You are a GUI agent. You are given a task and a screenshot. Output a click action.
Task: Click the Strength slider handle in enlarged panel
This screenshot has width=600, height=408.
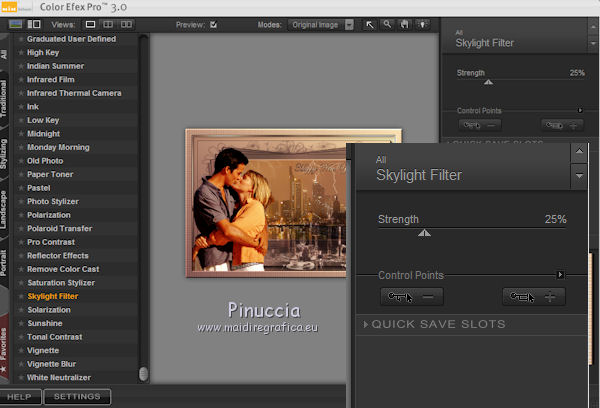[424, 232]
